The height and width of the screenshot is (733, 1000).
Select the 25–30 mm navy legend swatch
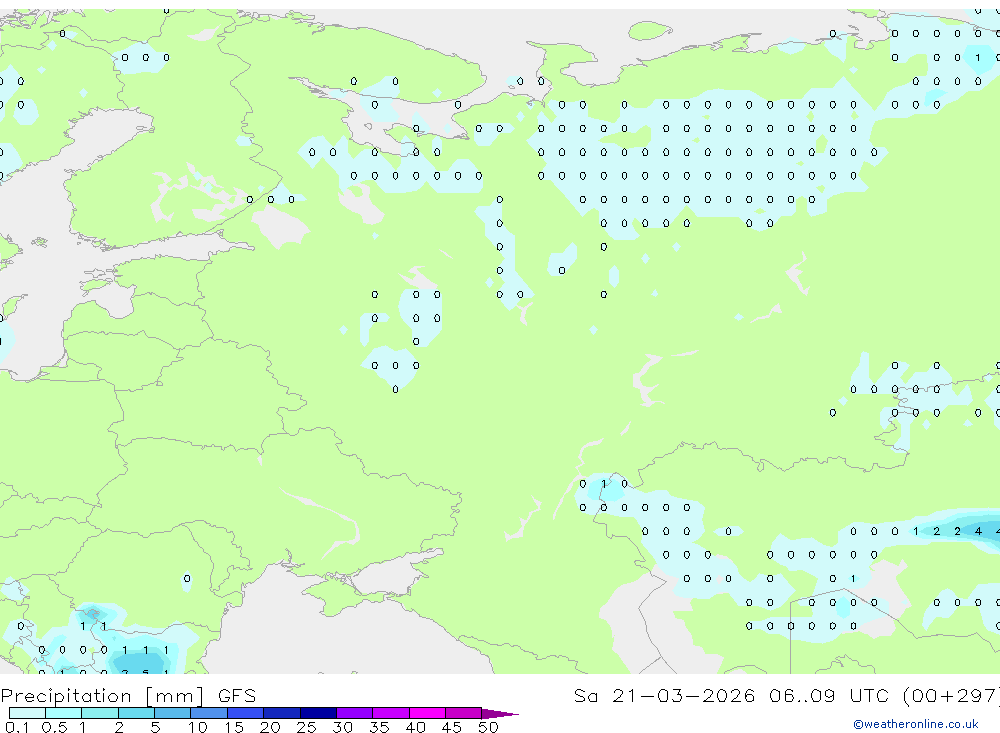click(318, 713)
